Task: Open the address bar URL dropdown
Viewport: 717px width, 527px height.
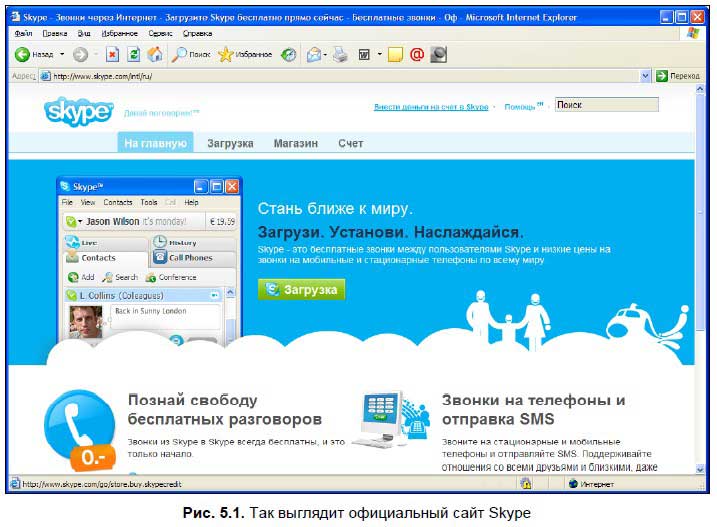Action: pos(645,76)
